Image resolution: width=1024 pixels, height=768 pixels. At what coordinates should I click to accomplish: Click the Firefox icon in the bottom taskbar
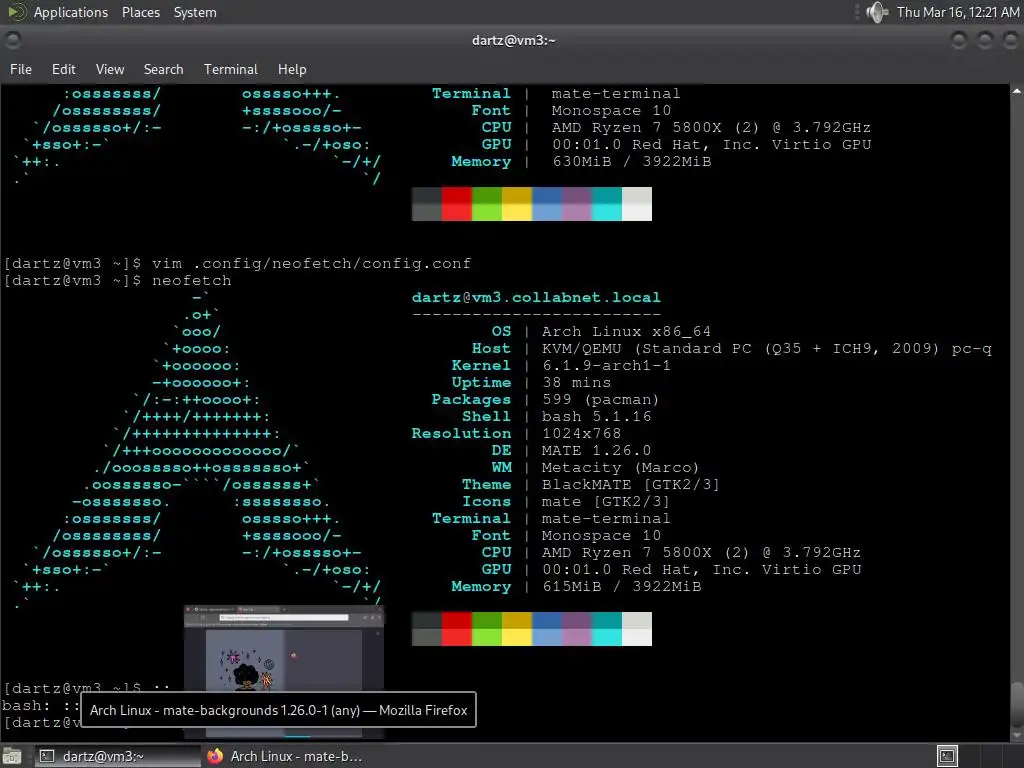click(x=215, y=756)
